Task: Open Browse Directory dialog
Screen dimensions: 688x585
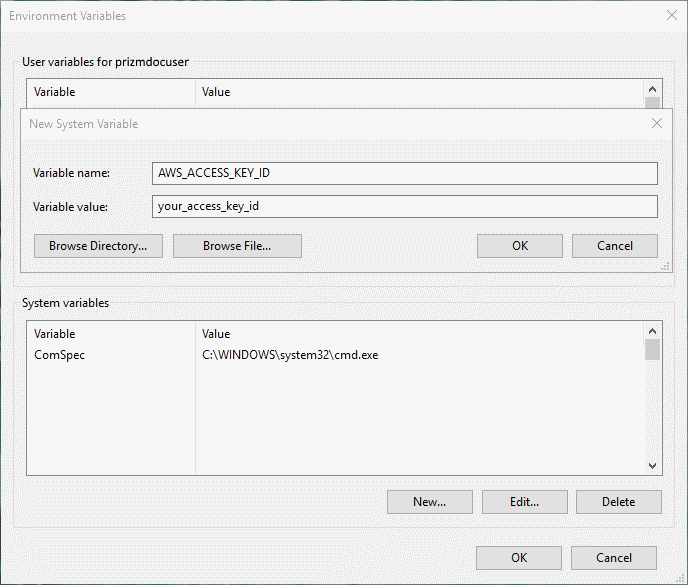Action: pyautogui.click(x=98, y=246)
